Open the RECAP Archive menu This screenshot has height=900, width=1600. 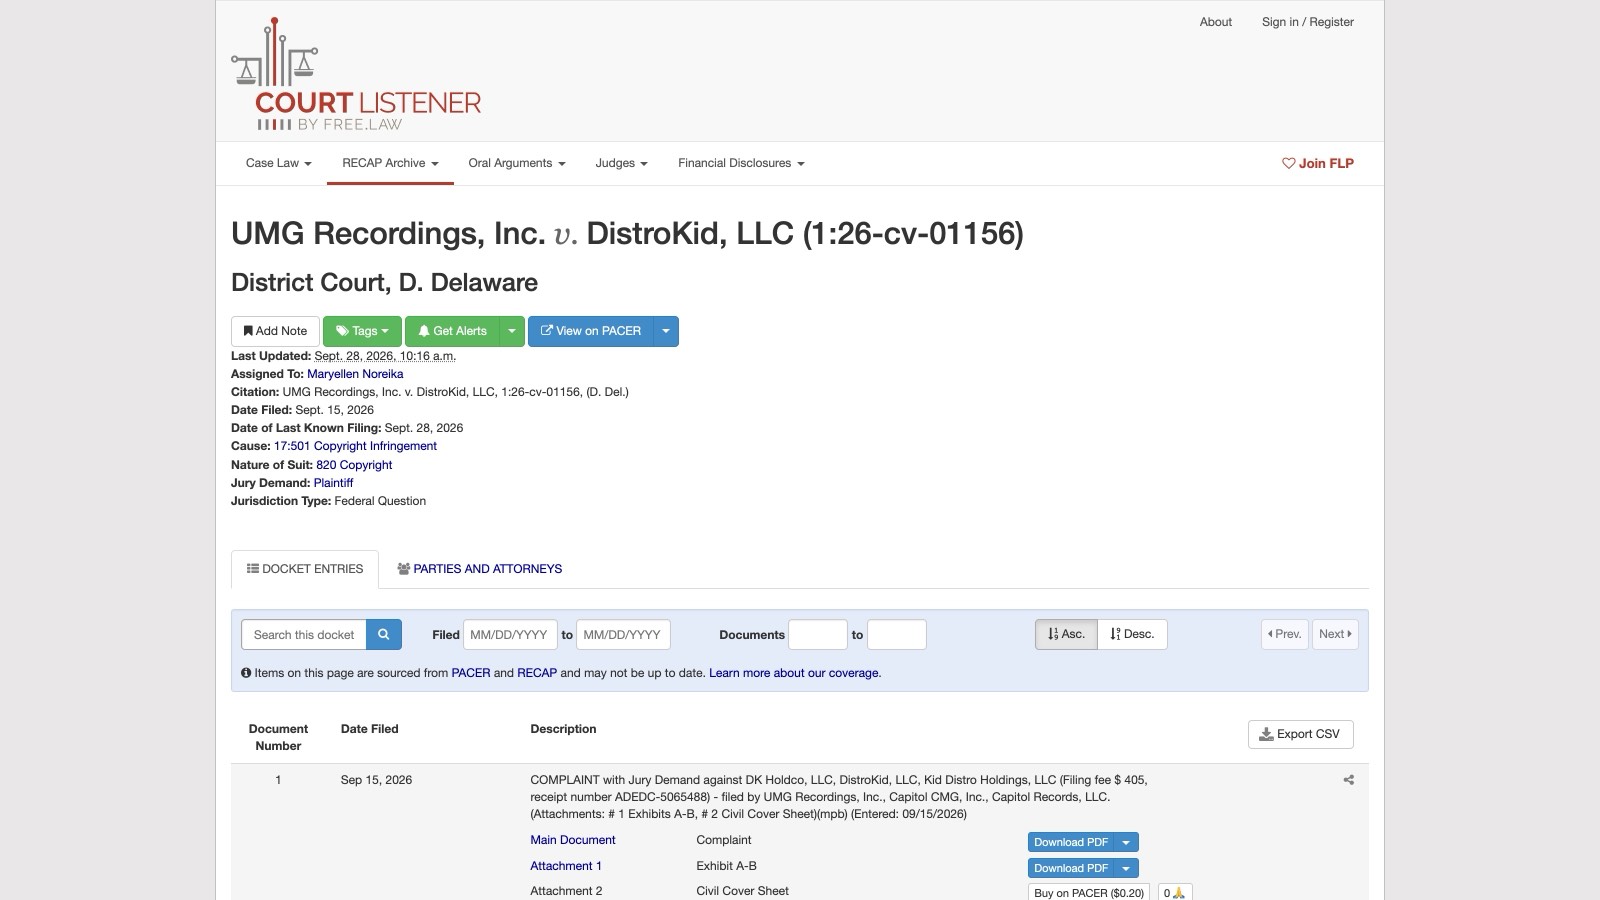pos(390,163)
